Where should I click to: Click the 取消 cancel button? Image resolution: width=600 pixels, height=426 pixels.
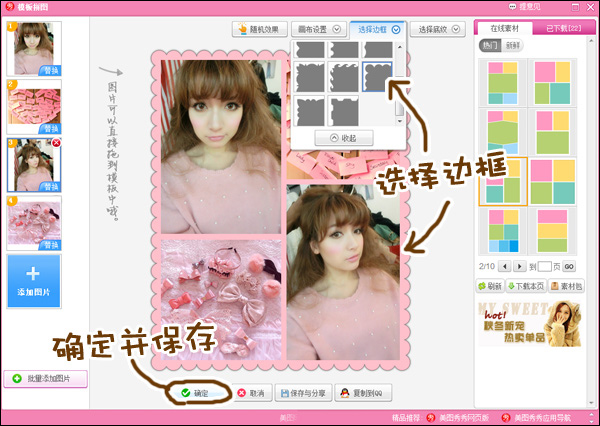(x=251, y=394)
